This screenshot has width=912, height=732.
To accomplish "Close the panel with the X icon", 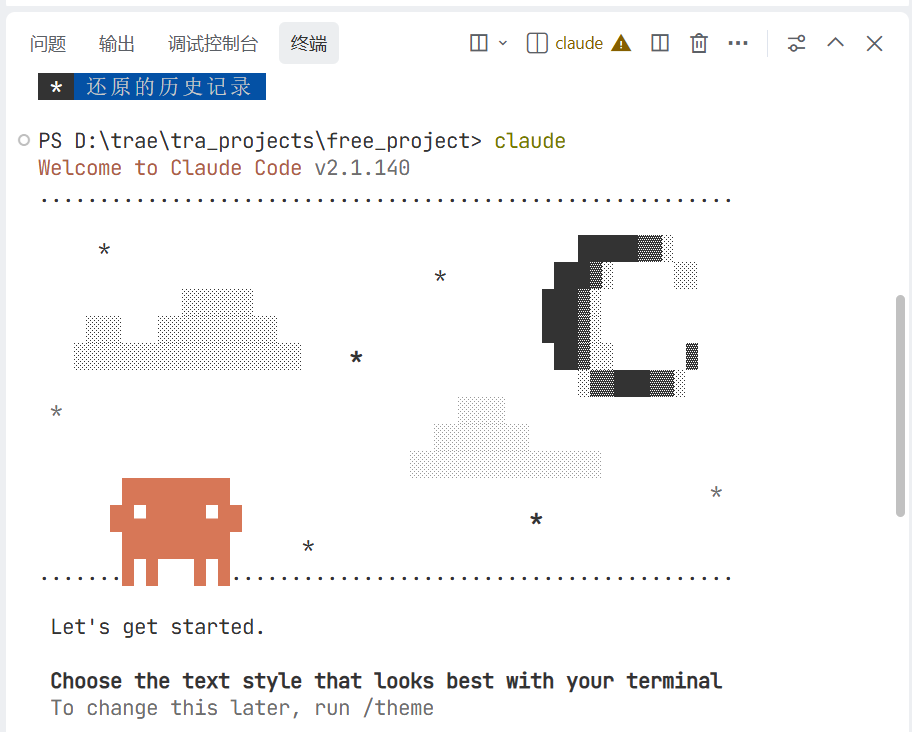I will [x=874, y=44].
